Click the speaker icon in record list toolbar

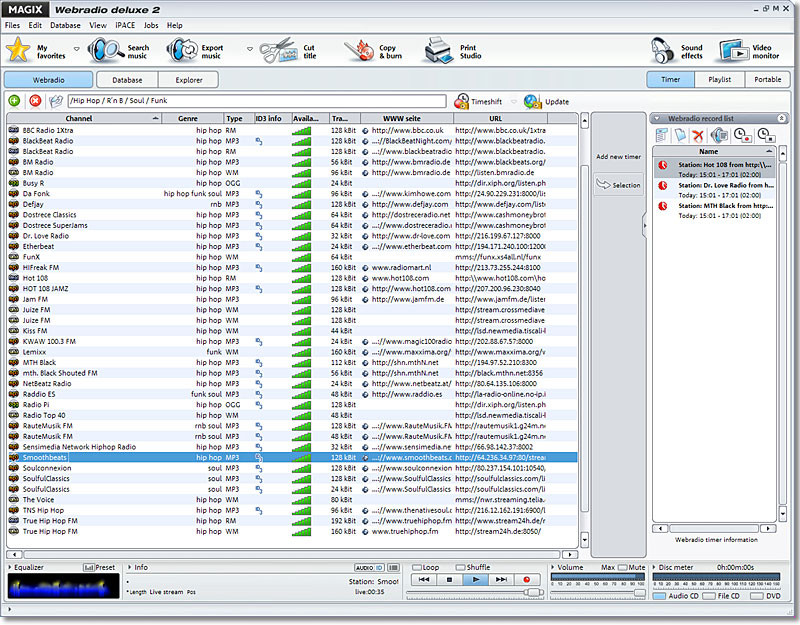[x=719, y=135]
